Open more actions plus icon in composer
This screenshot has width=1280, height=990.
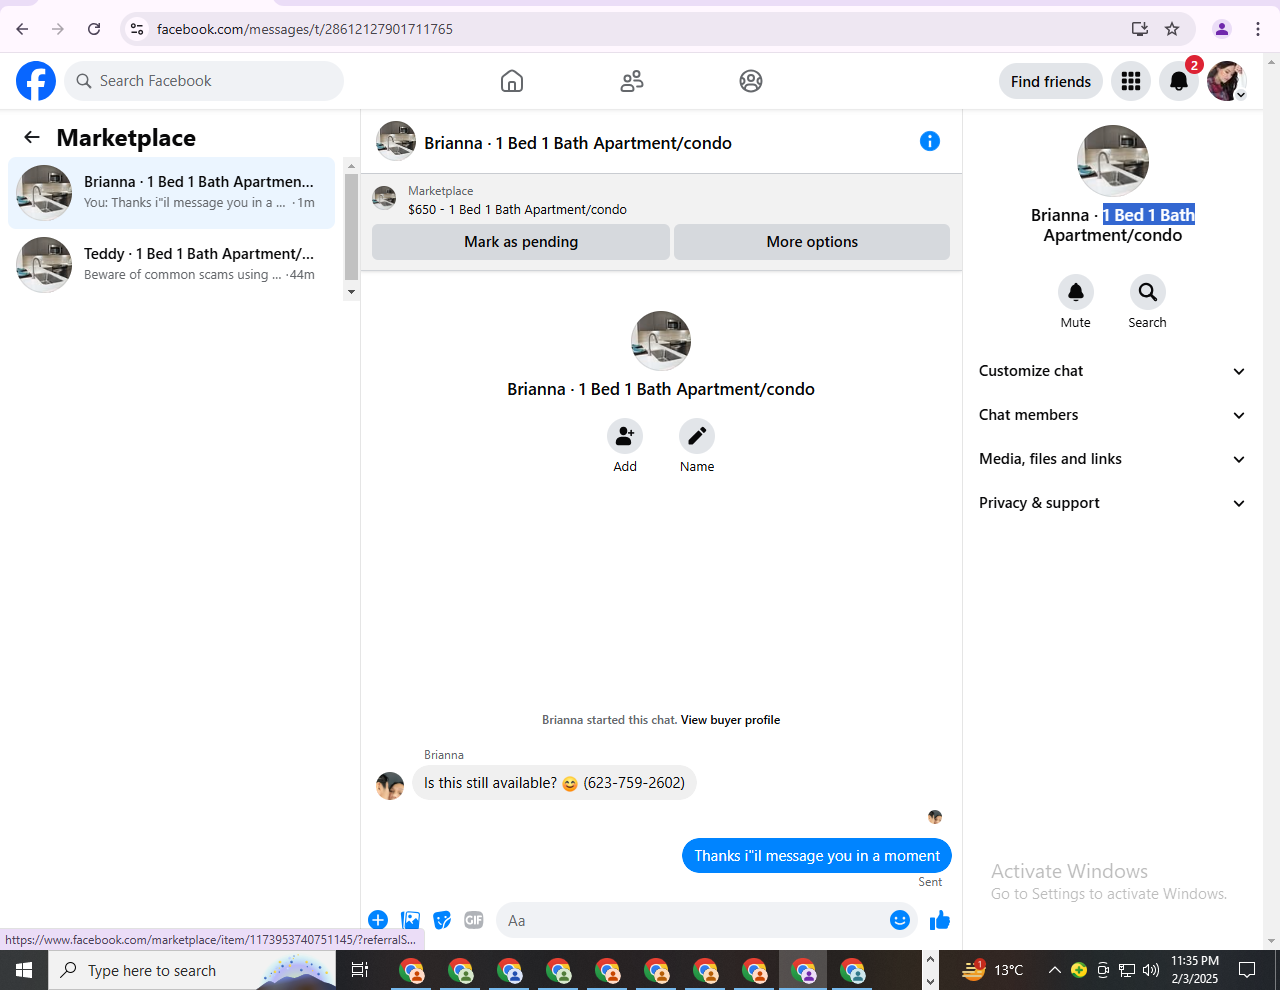point(378,920)
